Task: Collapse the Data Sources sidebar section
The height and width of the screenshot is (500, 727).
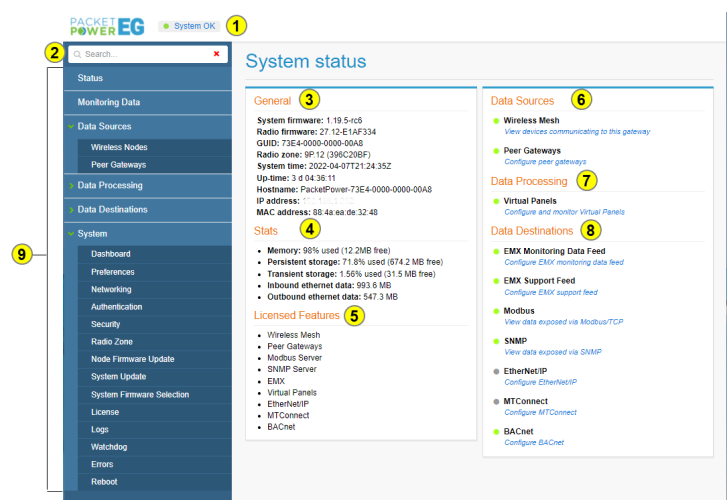Action: [71, 127]
